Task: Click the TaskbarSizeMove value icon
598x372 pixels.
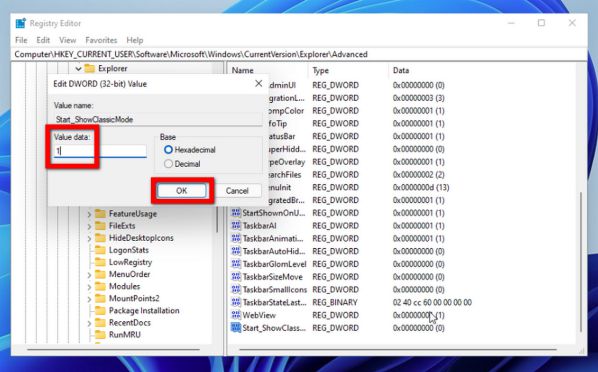Action: click(236, 277)
